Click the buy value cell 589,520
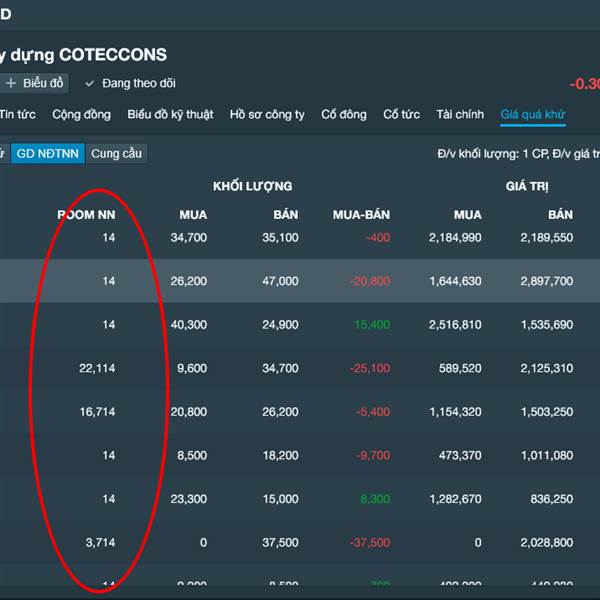 [460, 368]
